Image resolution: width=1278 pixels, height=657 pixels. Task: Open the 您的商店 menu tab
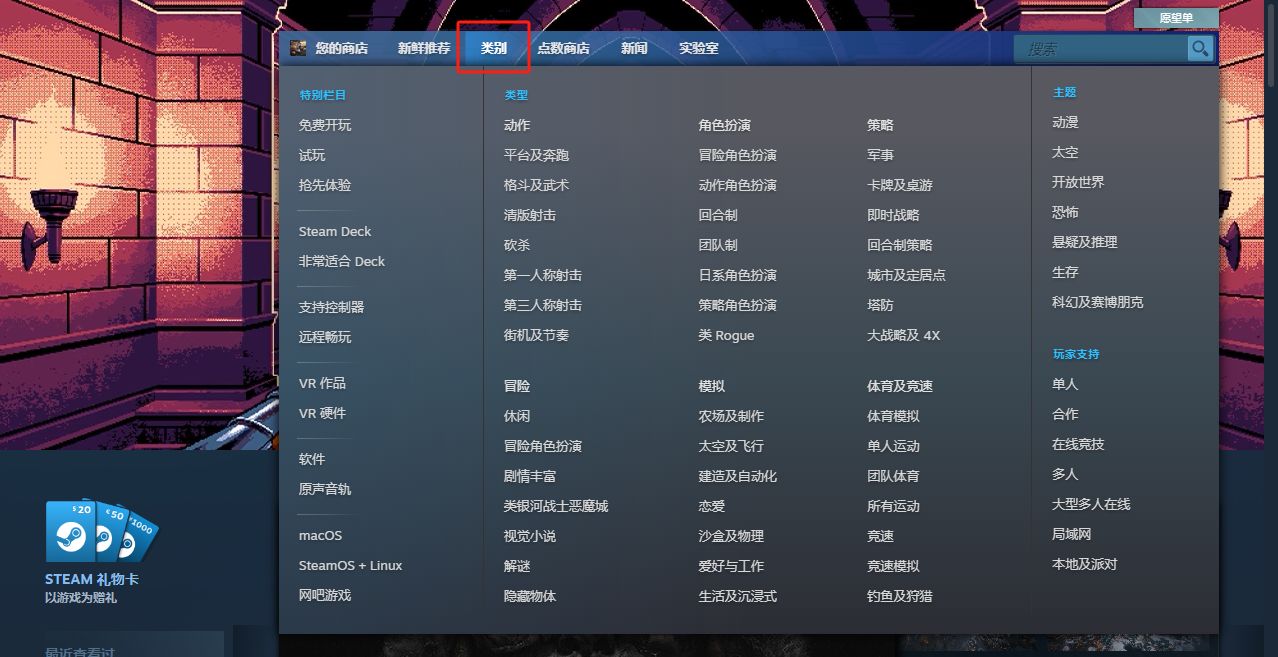[x=341, y=48]
